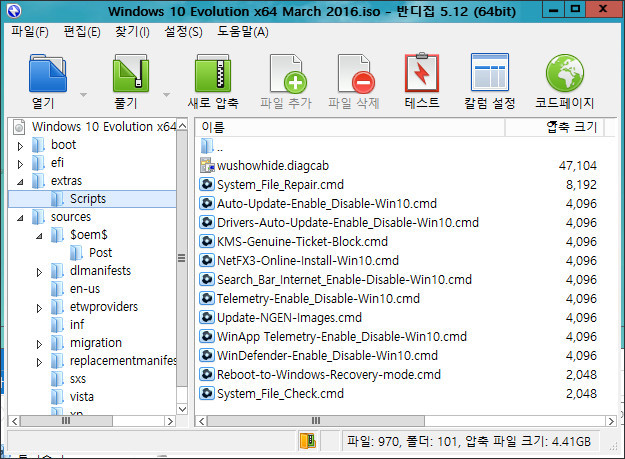Sort by the 이름 column header
625x459 pixels.
point(350,128)
